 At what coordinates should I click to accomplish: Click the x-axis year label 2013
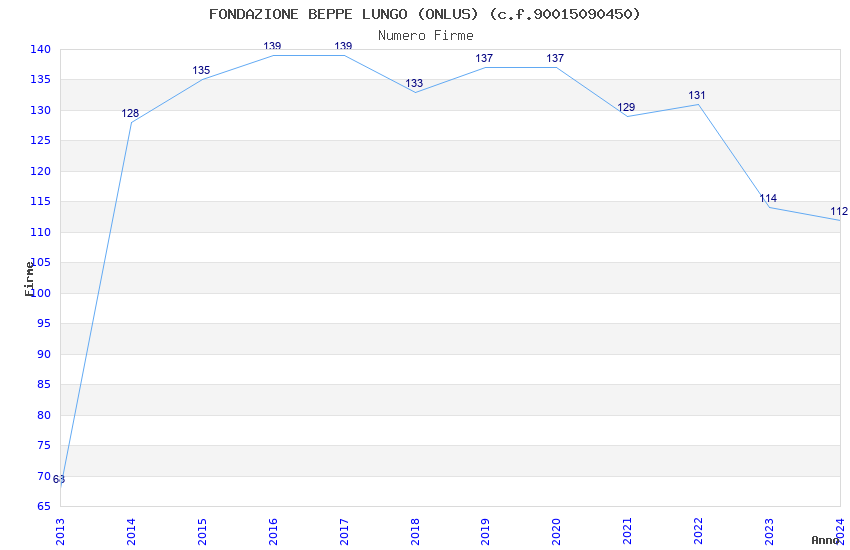[x=60, y=531]
